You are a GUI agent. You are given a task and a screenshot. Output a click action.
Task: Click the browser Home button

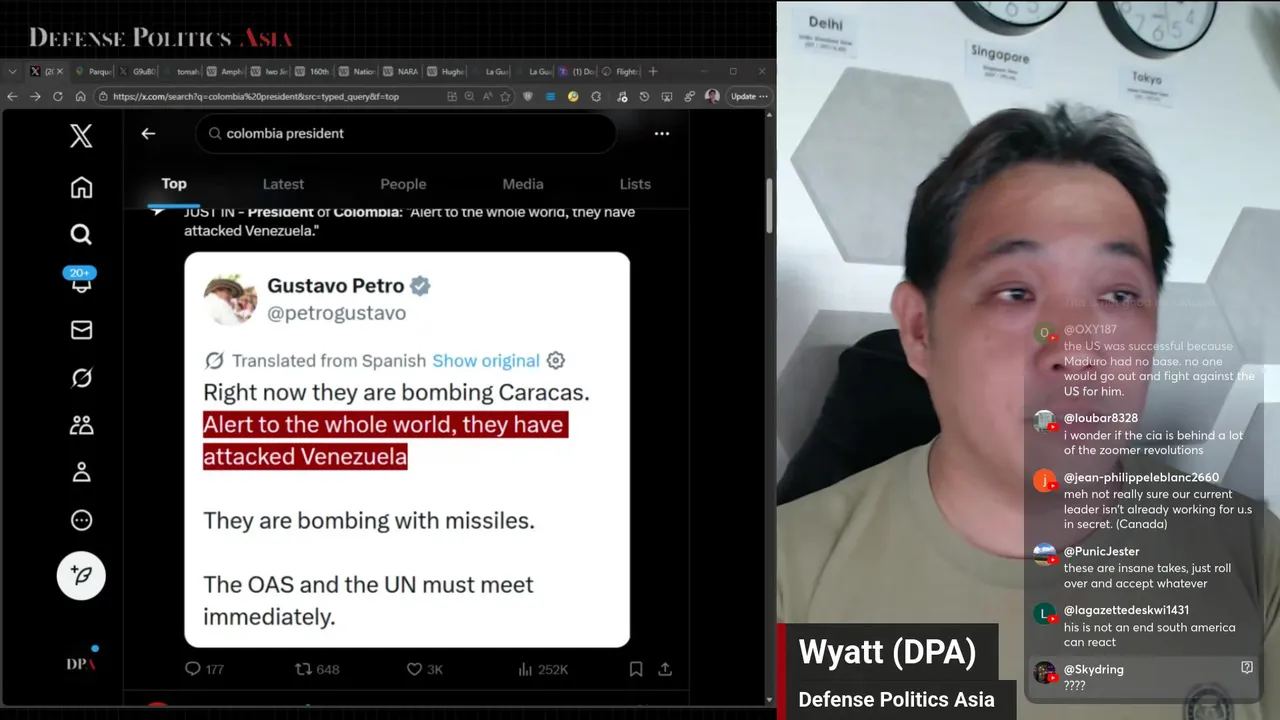click(x=81, y=97)
